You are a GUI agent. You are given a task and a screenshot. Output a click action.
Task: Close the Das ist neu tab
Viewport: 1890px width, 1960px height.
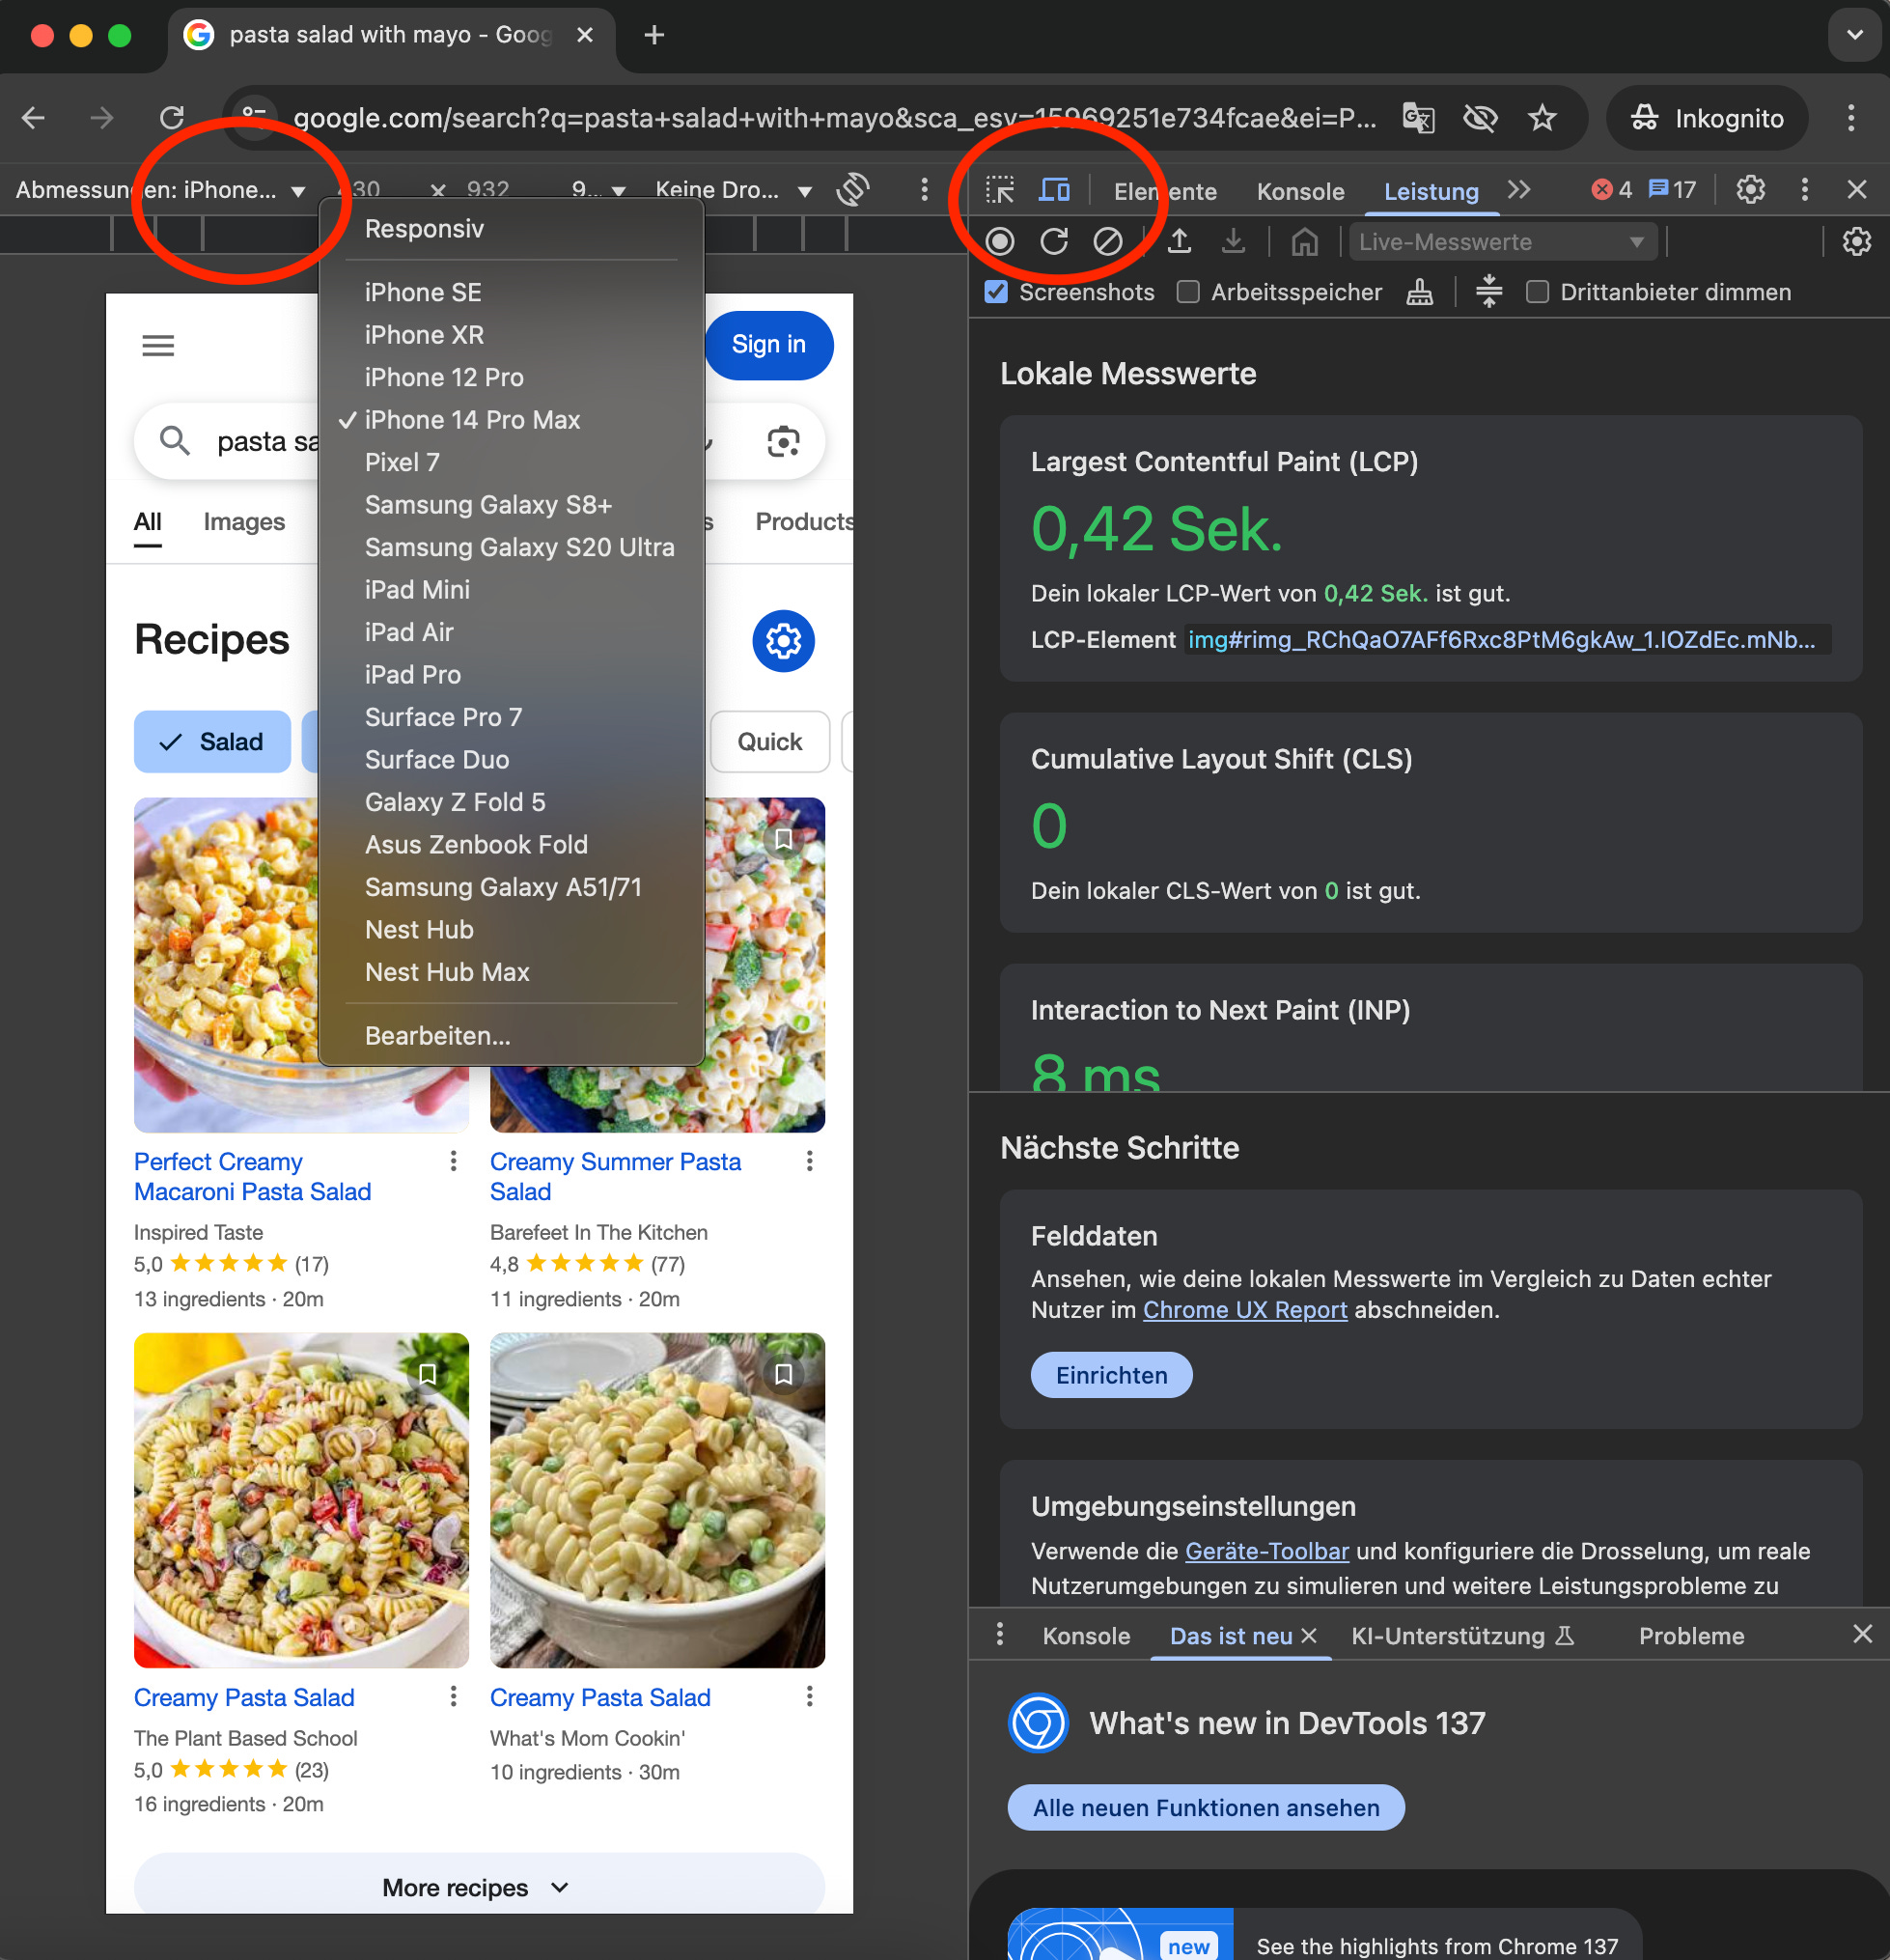(x=1308, y=1635)
